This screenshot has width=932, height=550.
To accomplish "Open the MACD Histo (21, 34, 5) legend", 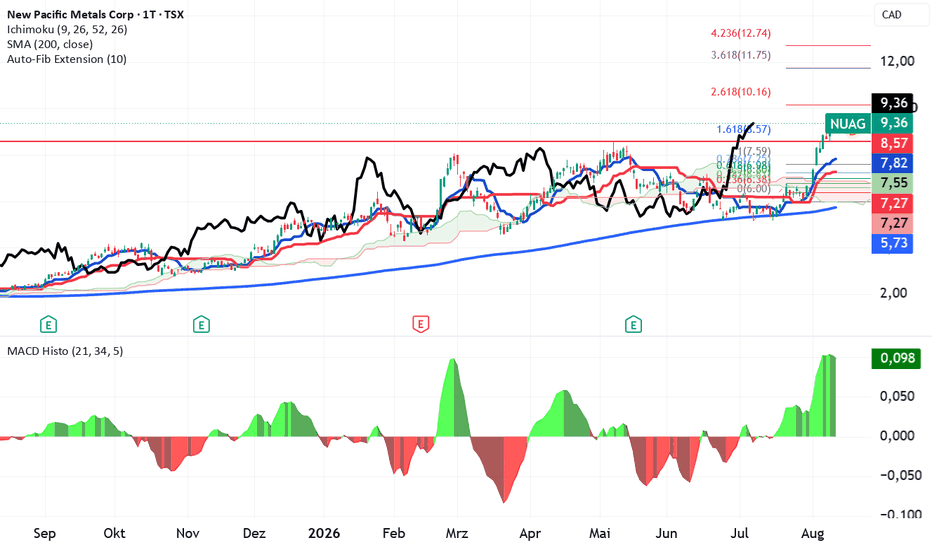I will click(x=65, y=351).
